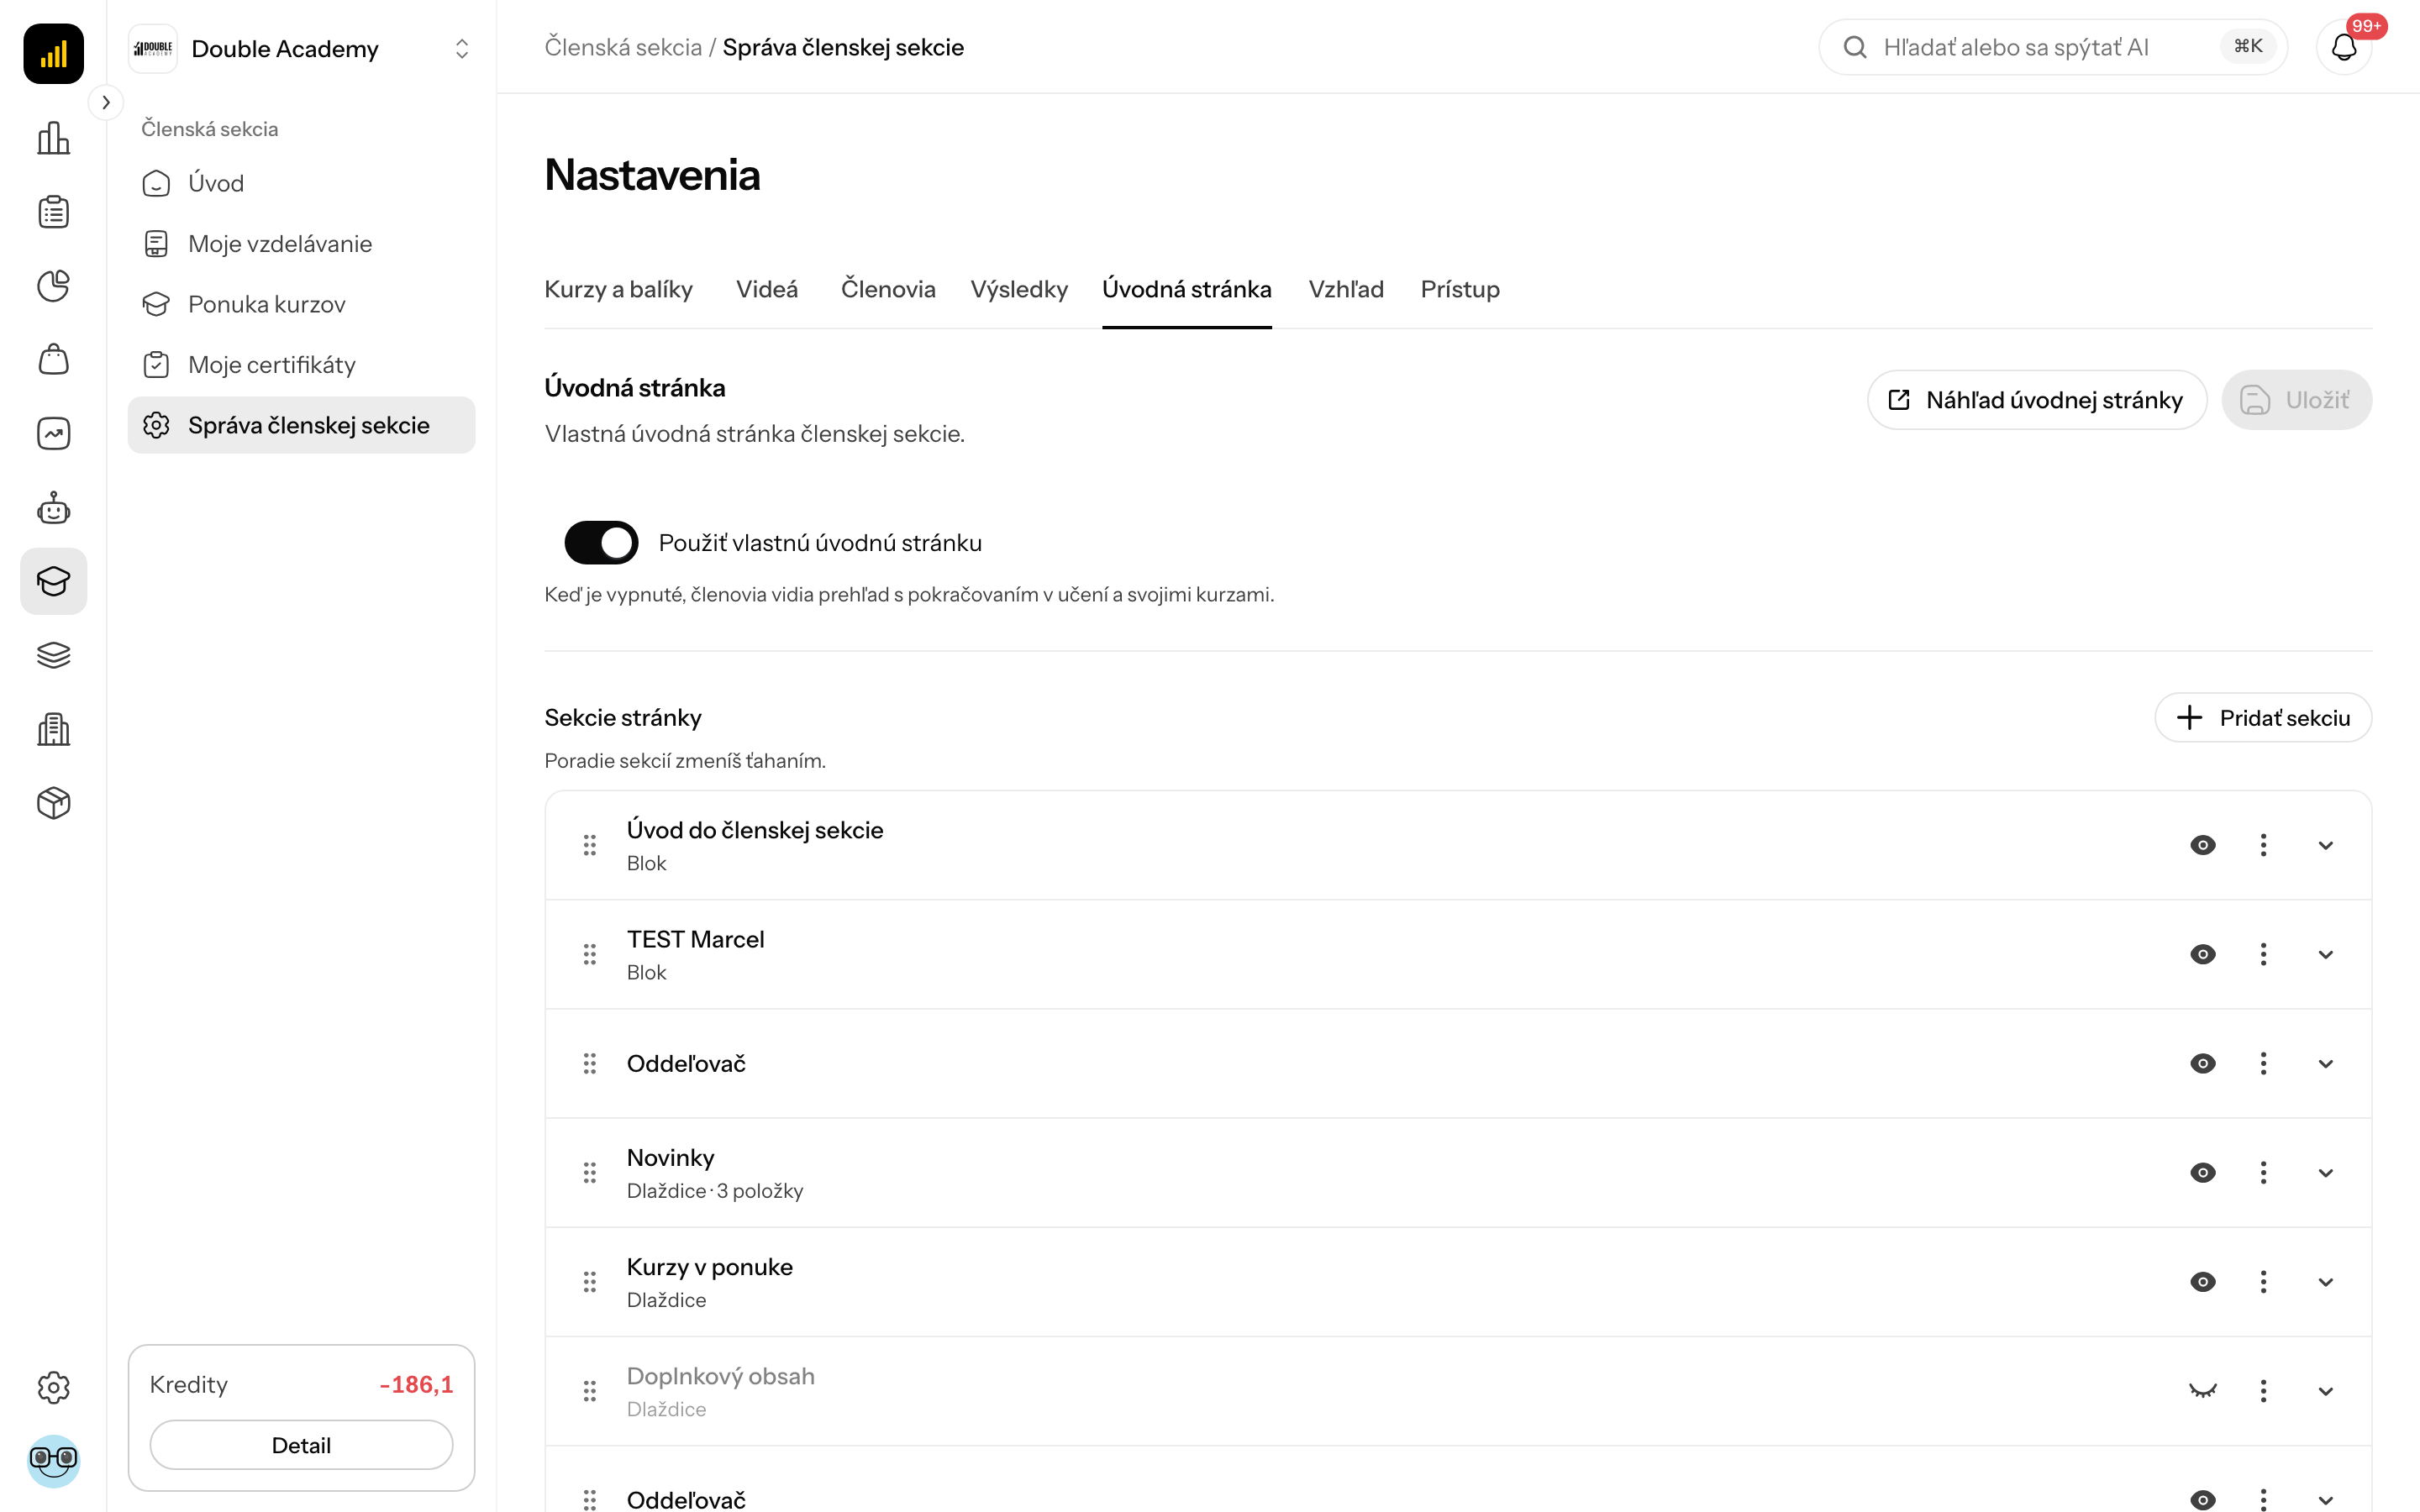Image resolution: width=2420 pixels, height=1512 pixels.
Task: Click the robot AI icon in sidebar
Action: pyautogui.click(x=53, y=508)
